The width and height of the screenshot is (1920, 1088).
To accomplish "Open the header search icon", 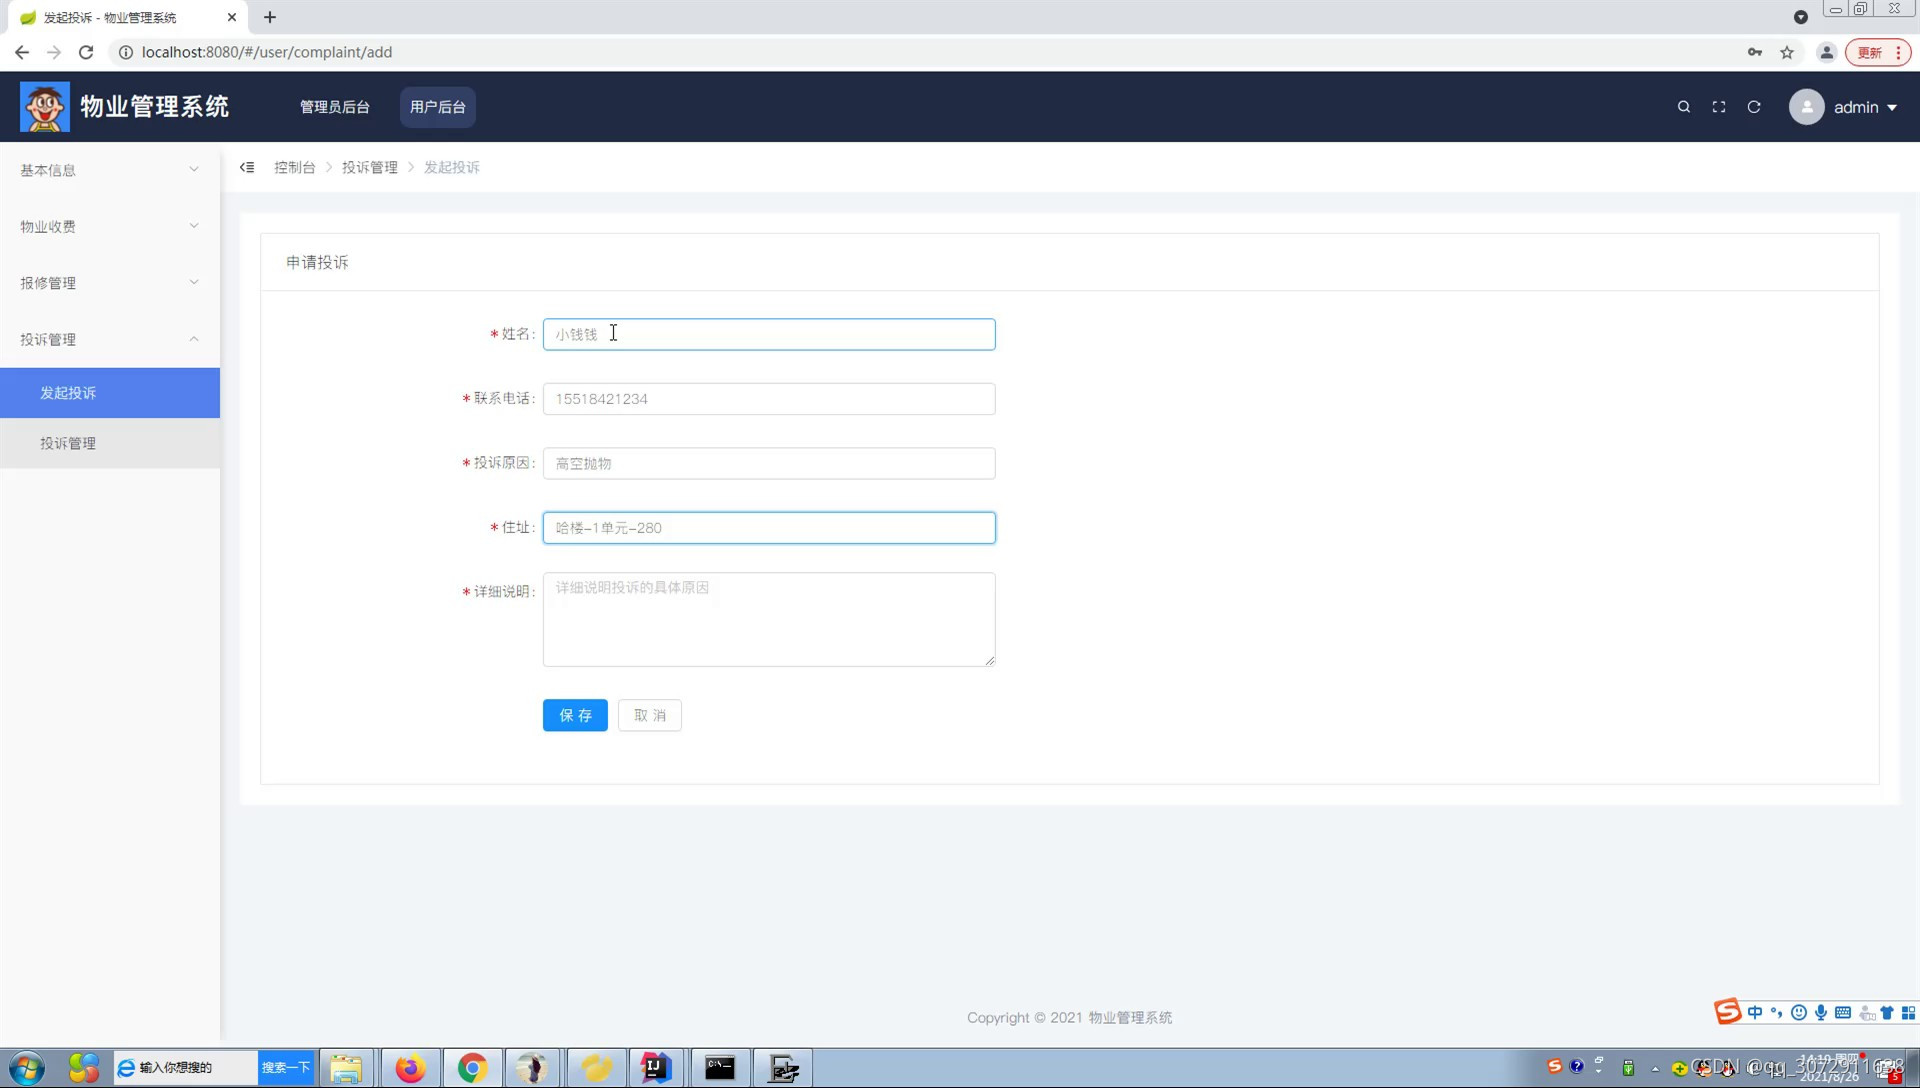I will click(1684, 107).
